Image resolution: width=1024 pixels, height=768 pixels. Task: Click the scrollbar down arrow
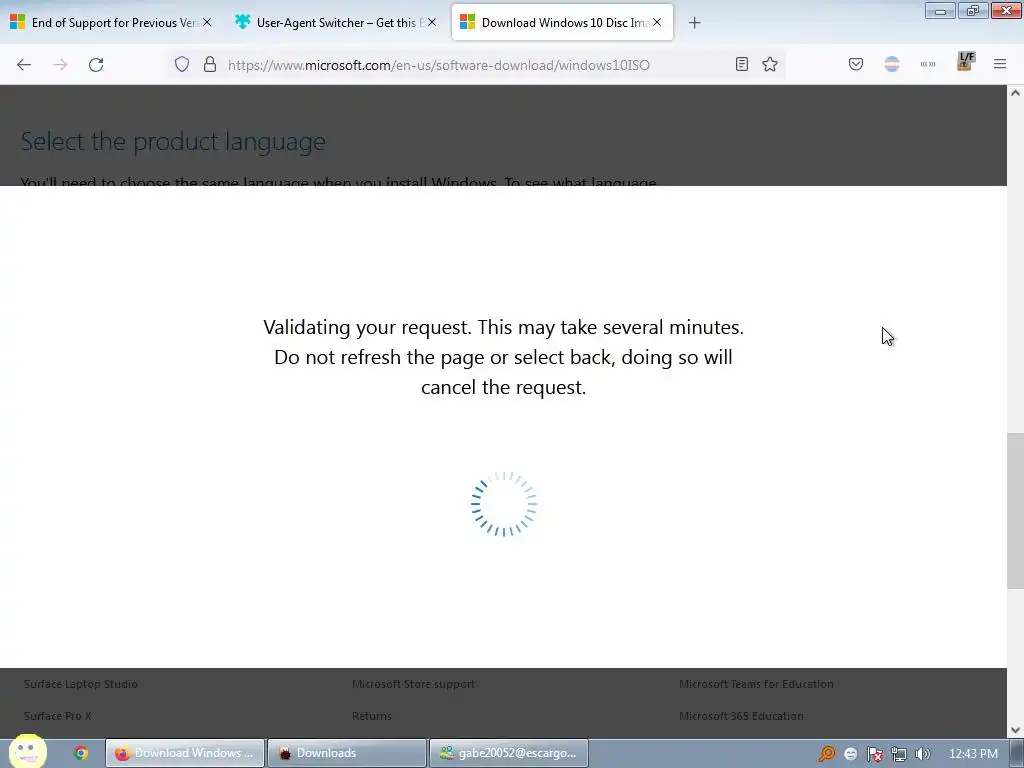point(1015,729)
